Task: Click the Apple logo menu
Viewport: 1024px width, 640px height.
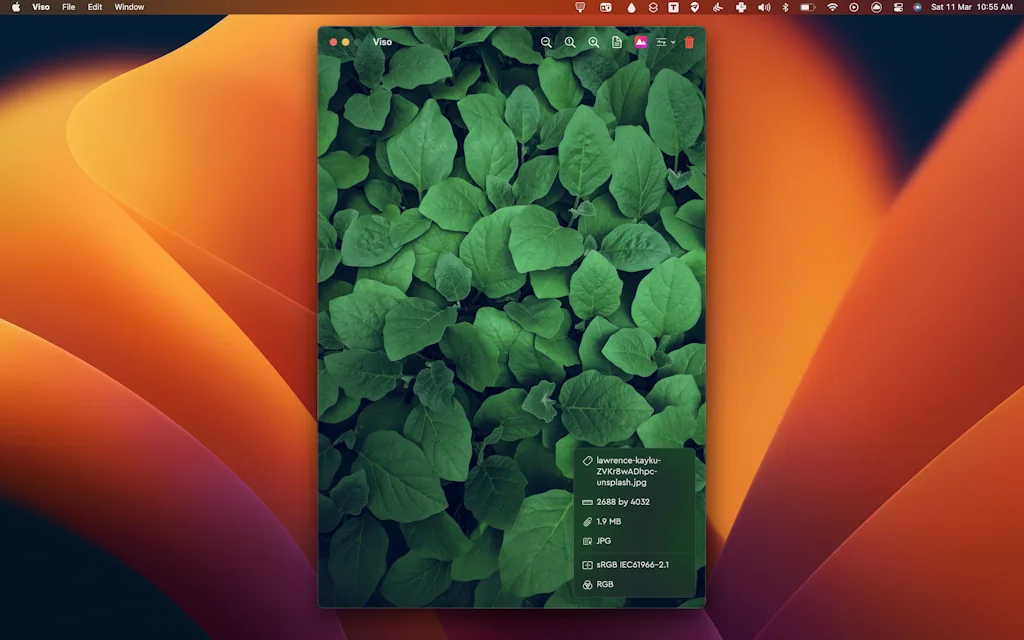Action: coord(16,7)
